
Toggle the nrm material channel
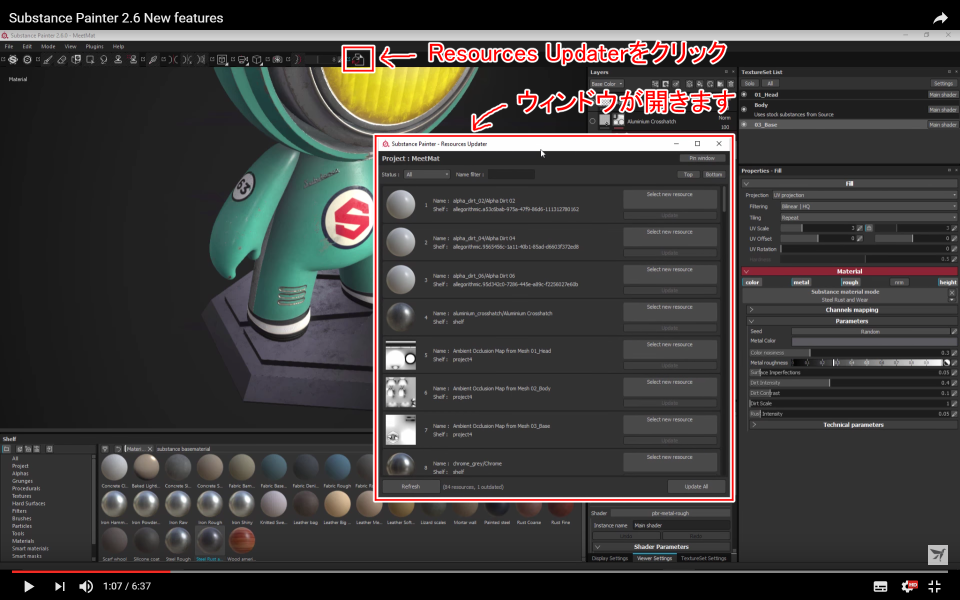click(x=899, y=282)
